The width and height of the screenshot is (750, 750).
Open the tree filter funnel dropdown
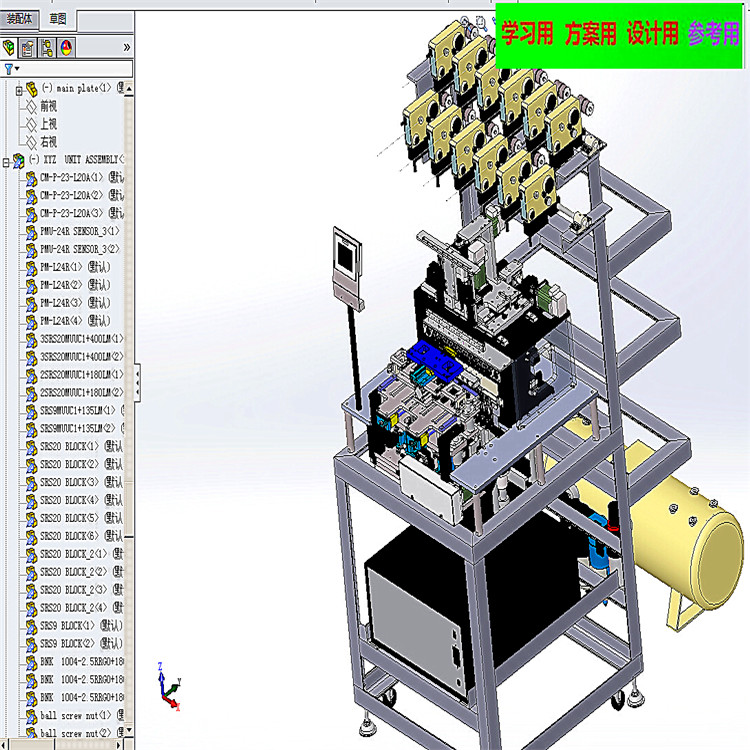[11, 69]
